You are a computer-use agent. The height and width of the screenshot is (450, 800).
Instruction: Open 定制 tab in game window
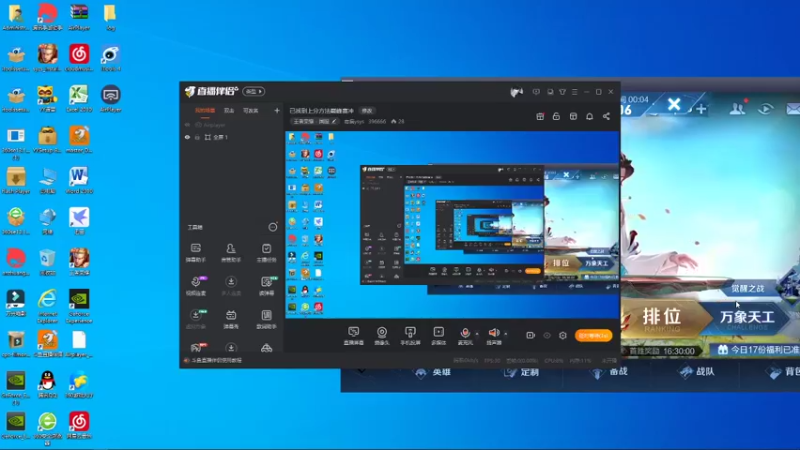[521, 372]
